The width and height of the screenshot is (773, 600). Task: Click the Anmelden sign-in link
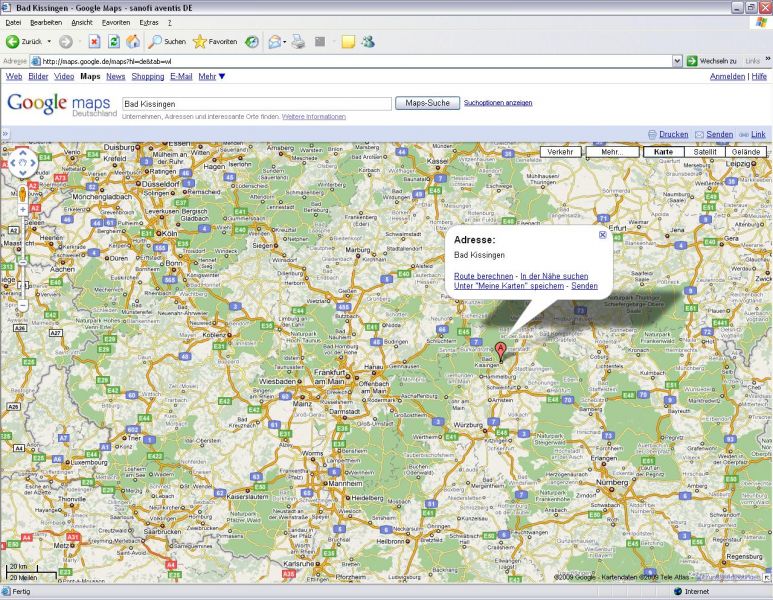(x=727, y=76)
